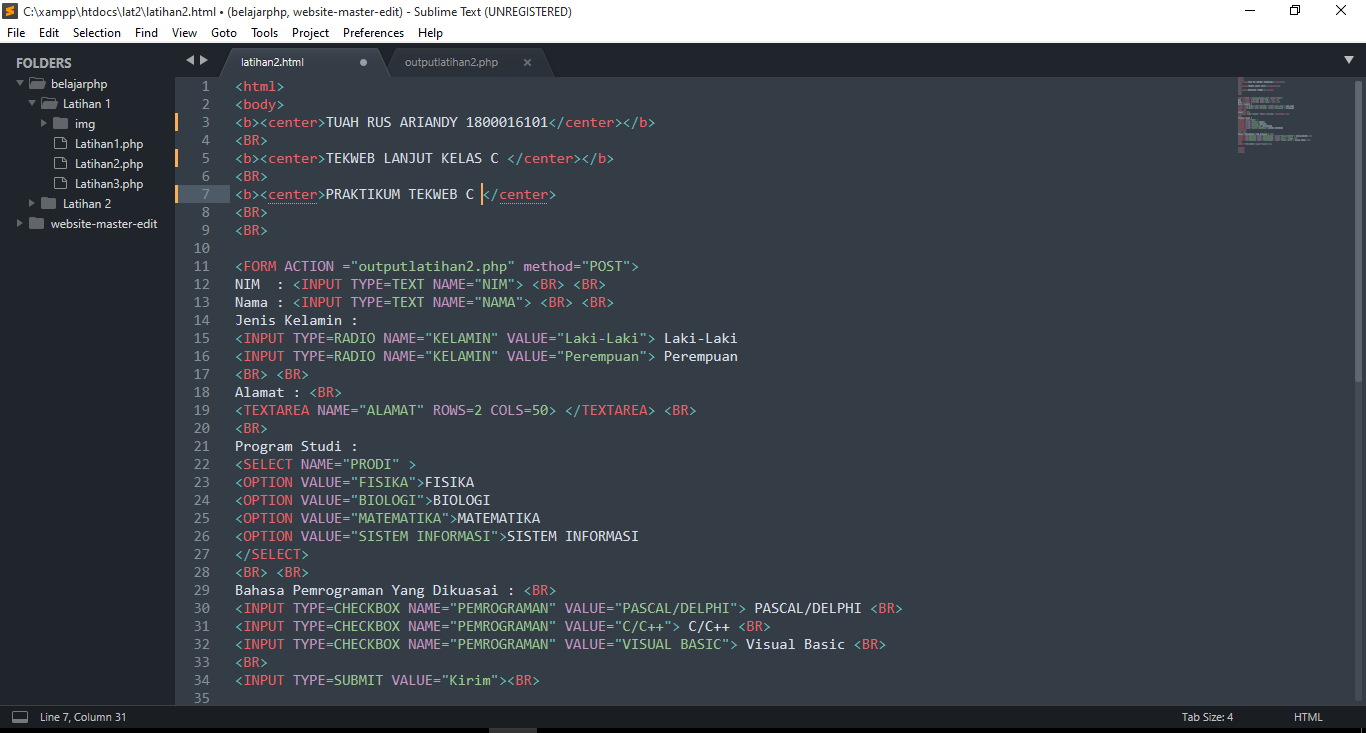Screen dimensions: 1366x733
Task: Click the img folder icon
Action: point(60,124)
